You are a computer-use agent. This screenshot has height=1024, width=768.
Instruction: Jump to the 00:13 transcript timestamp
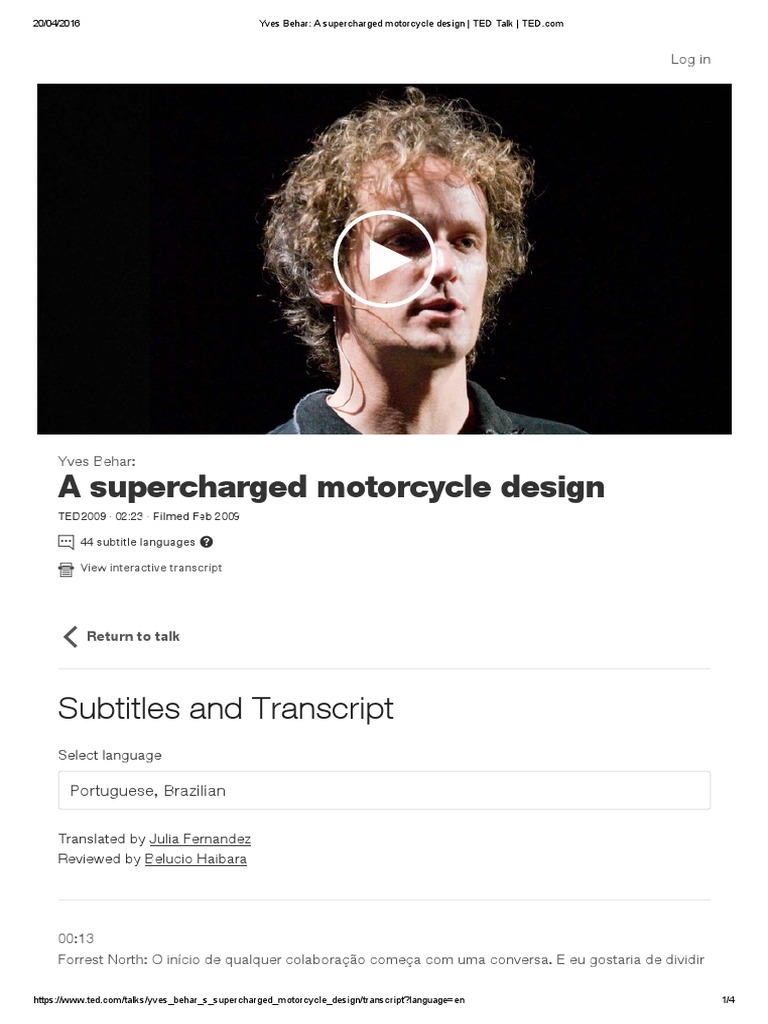[76, 938]
